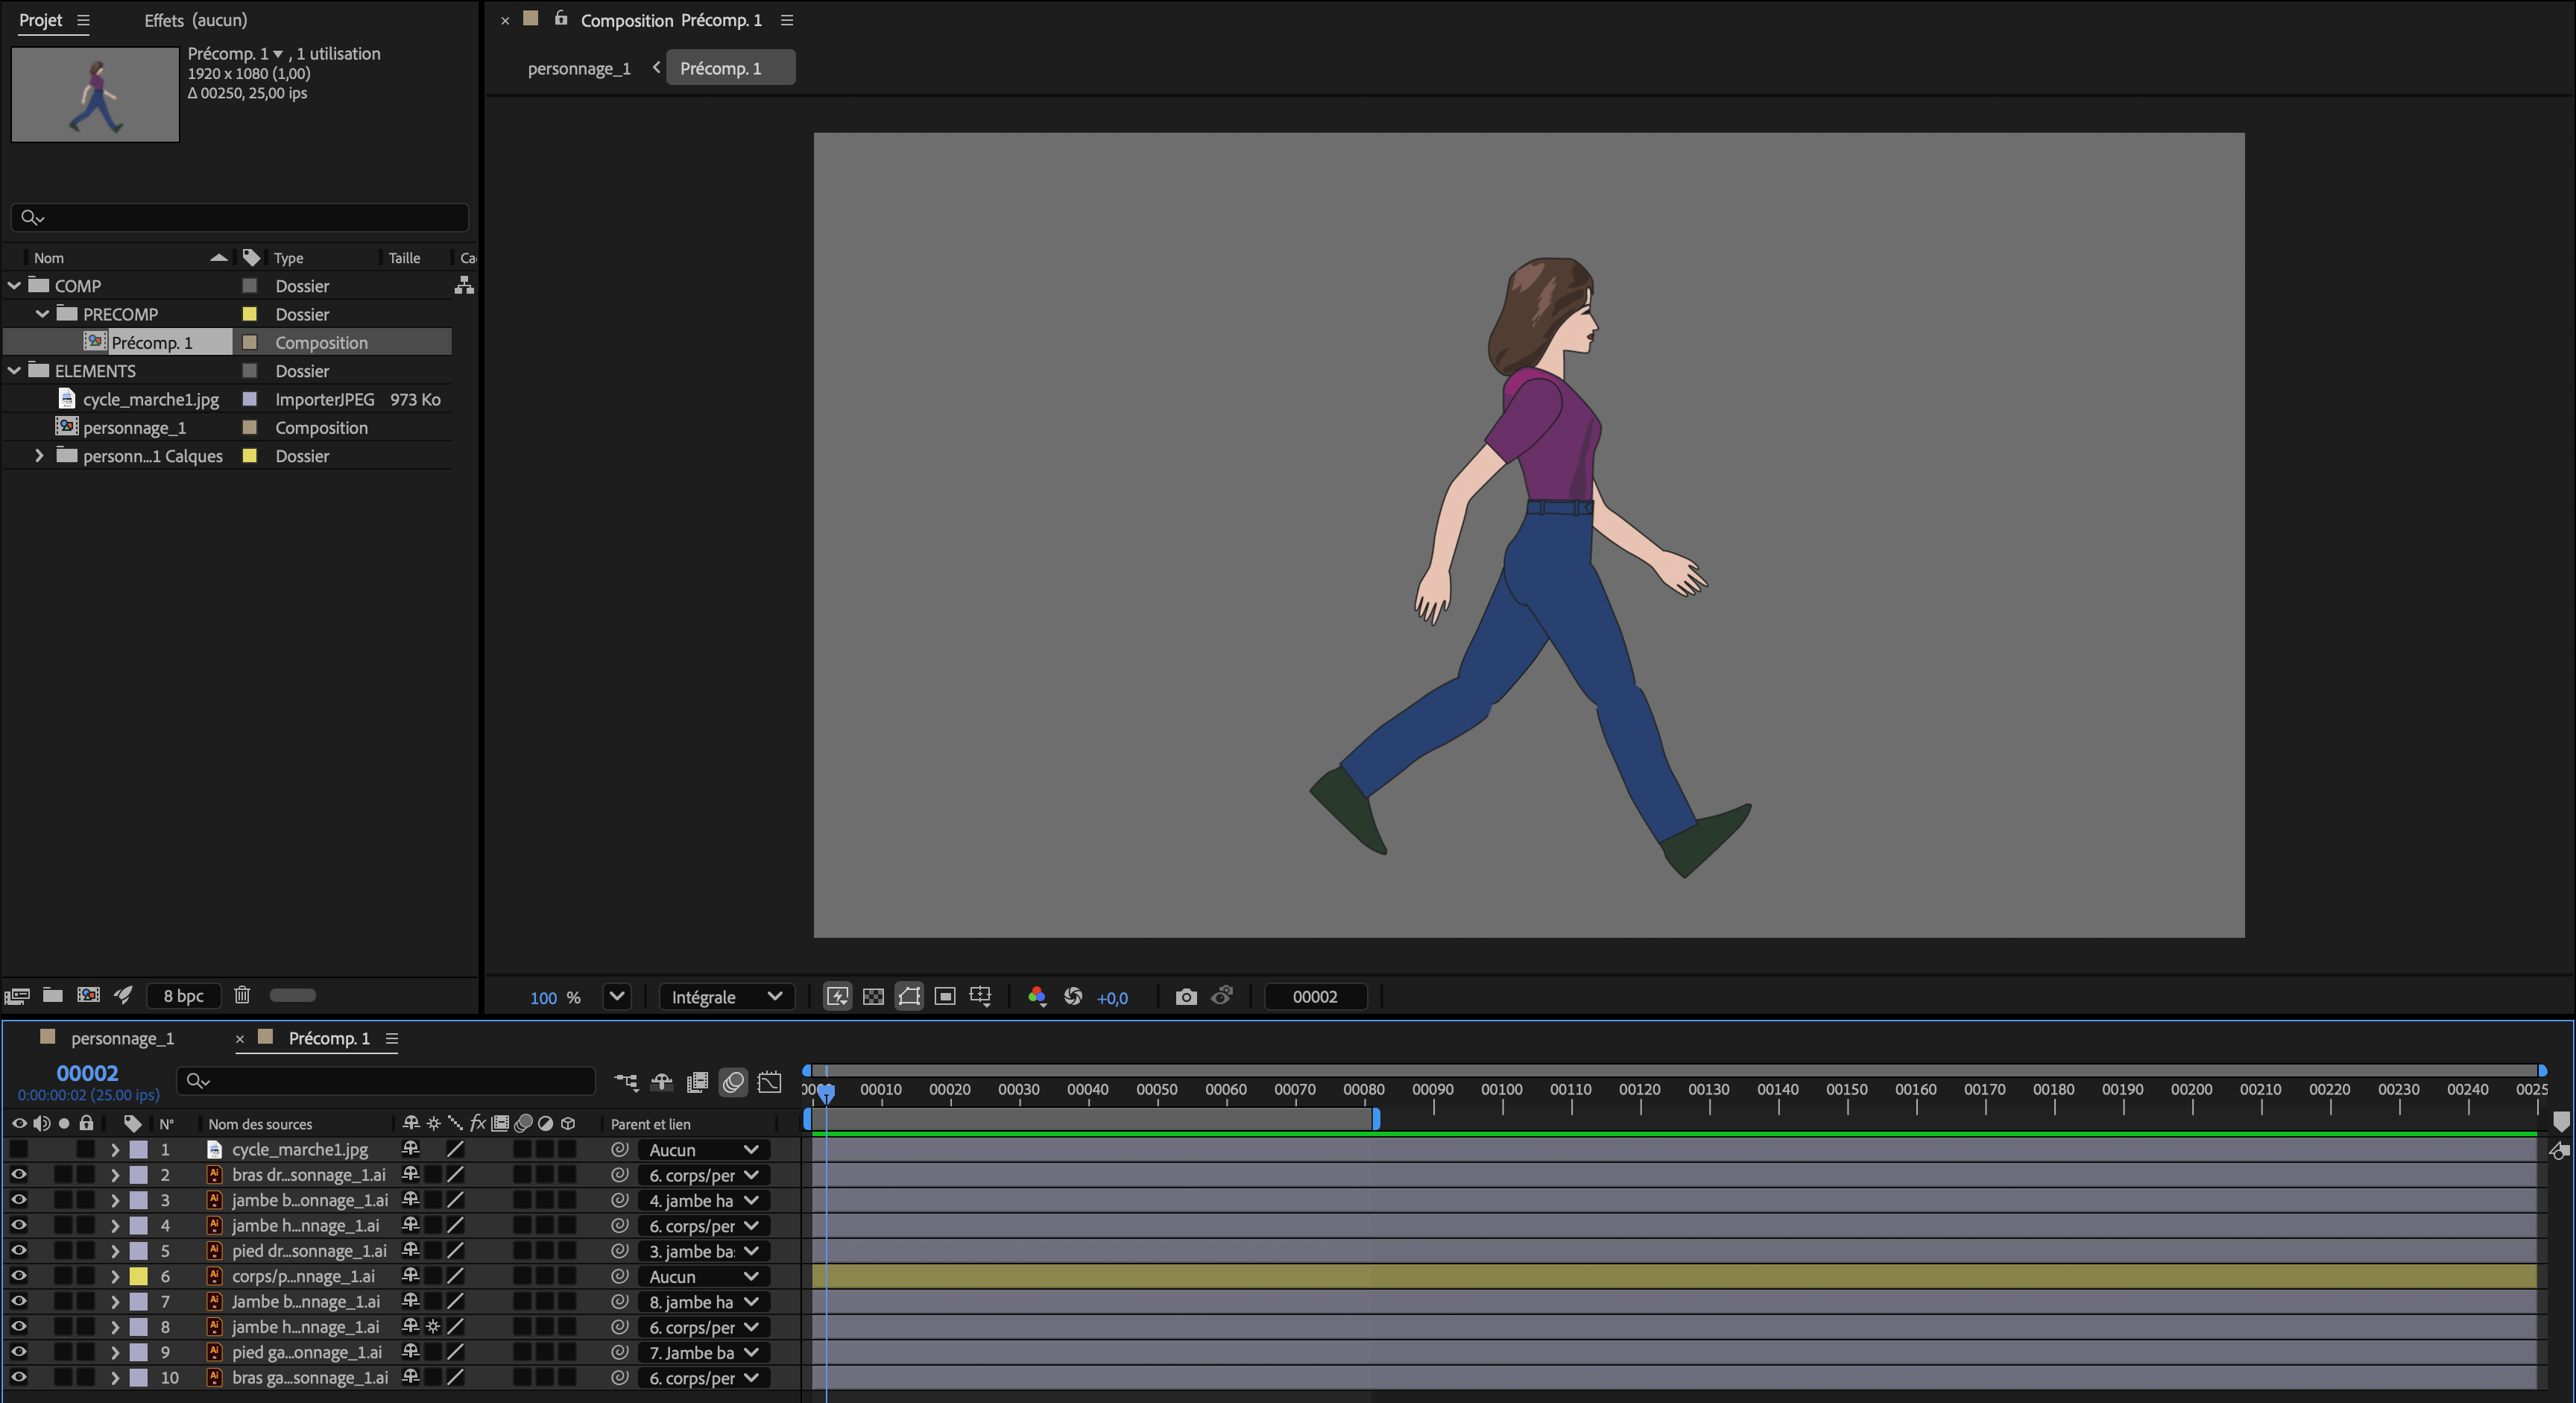This screenshot has width=2576, height=1403.
Task: Open the Title/Action Safe overlay options
Action: [x=980, y=997]
